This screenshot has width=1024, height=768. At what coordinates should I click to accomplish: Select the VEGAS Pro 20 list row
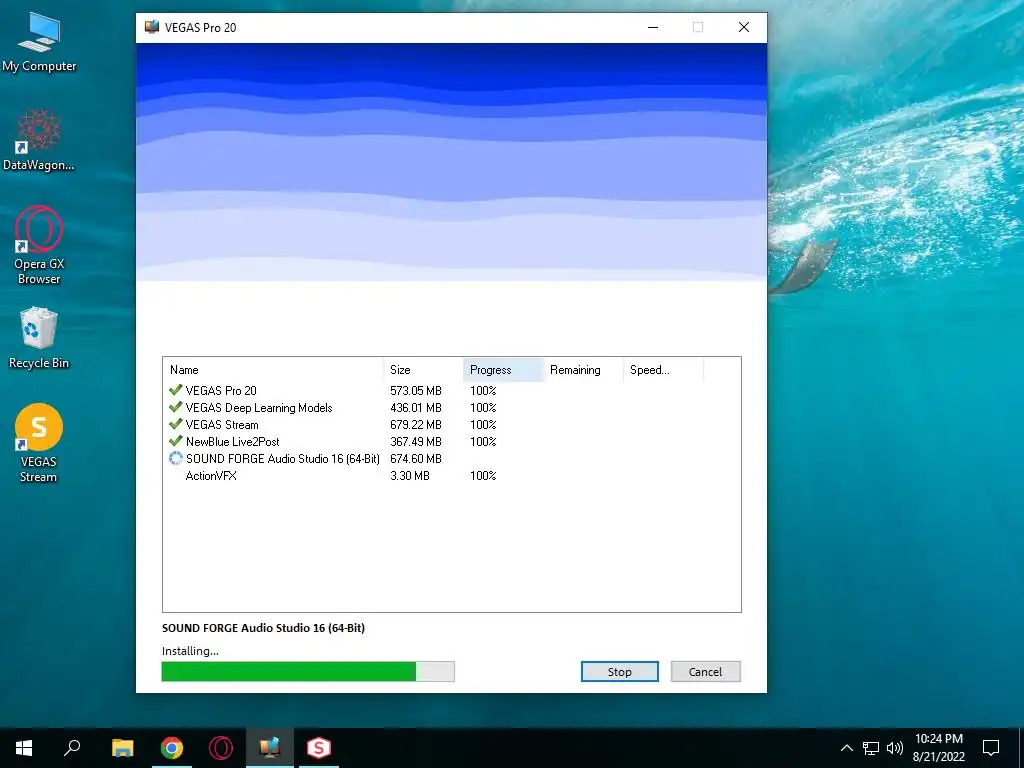[452, 391]
